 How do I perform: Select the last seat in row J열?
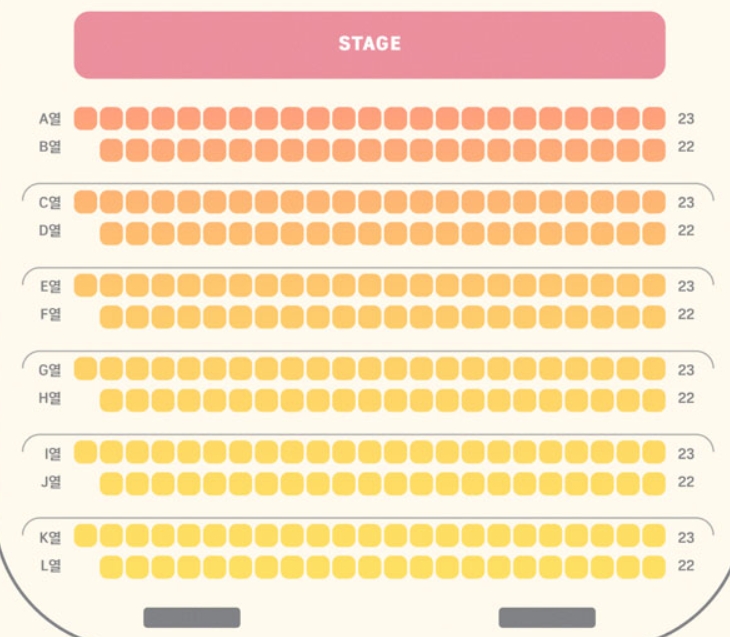click(654, 484)
